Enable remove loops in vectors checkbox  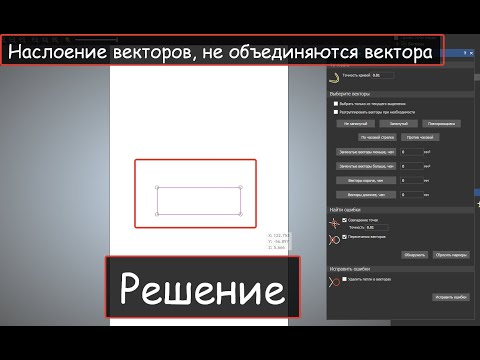(x=344, y=279)
